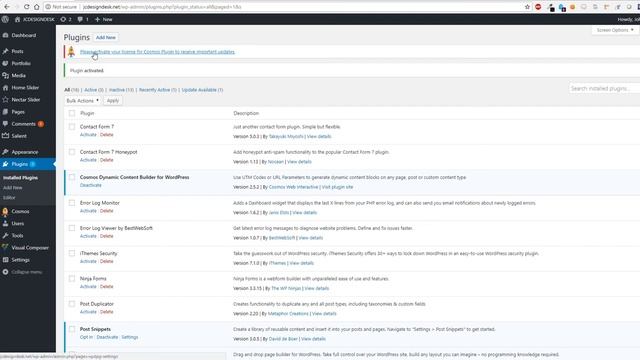Click Visit plugin site for Cosmos
640x360 pixels.
click(338, 187)
